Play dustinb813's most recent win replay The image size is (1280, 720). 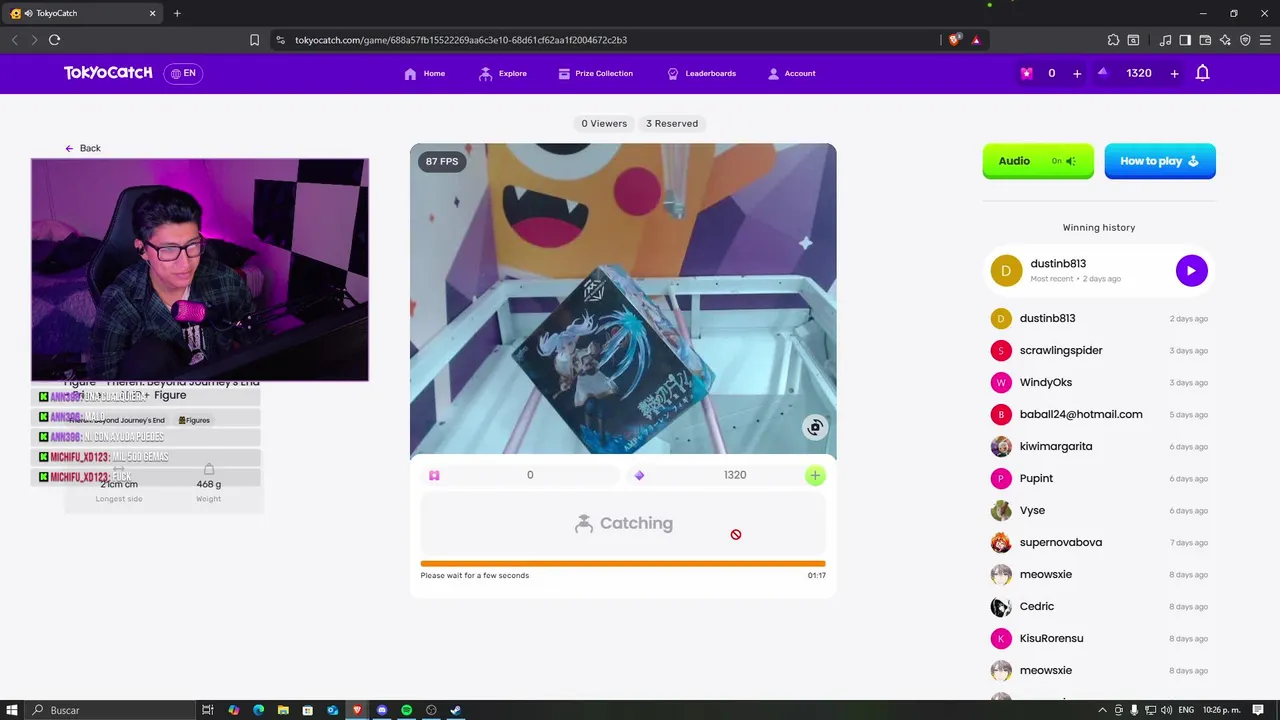coord(1191,270)
